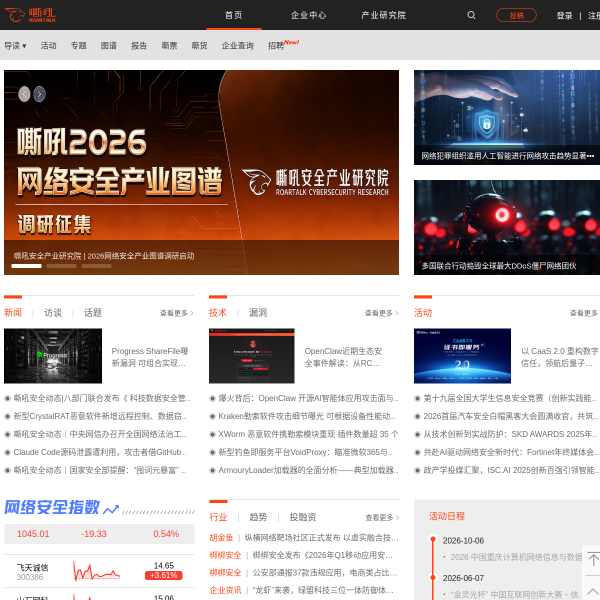600x600 pixels.
Task: Switch to the 行业 tab
Action: click(x=218, y=517)
